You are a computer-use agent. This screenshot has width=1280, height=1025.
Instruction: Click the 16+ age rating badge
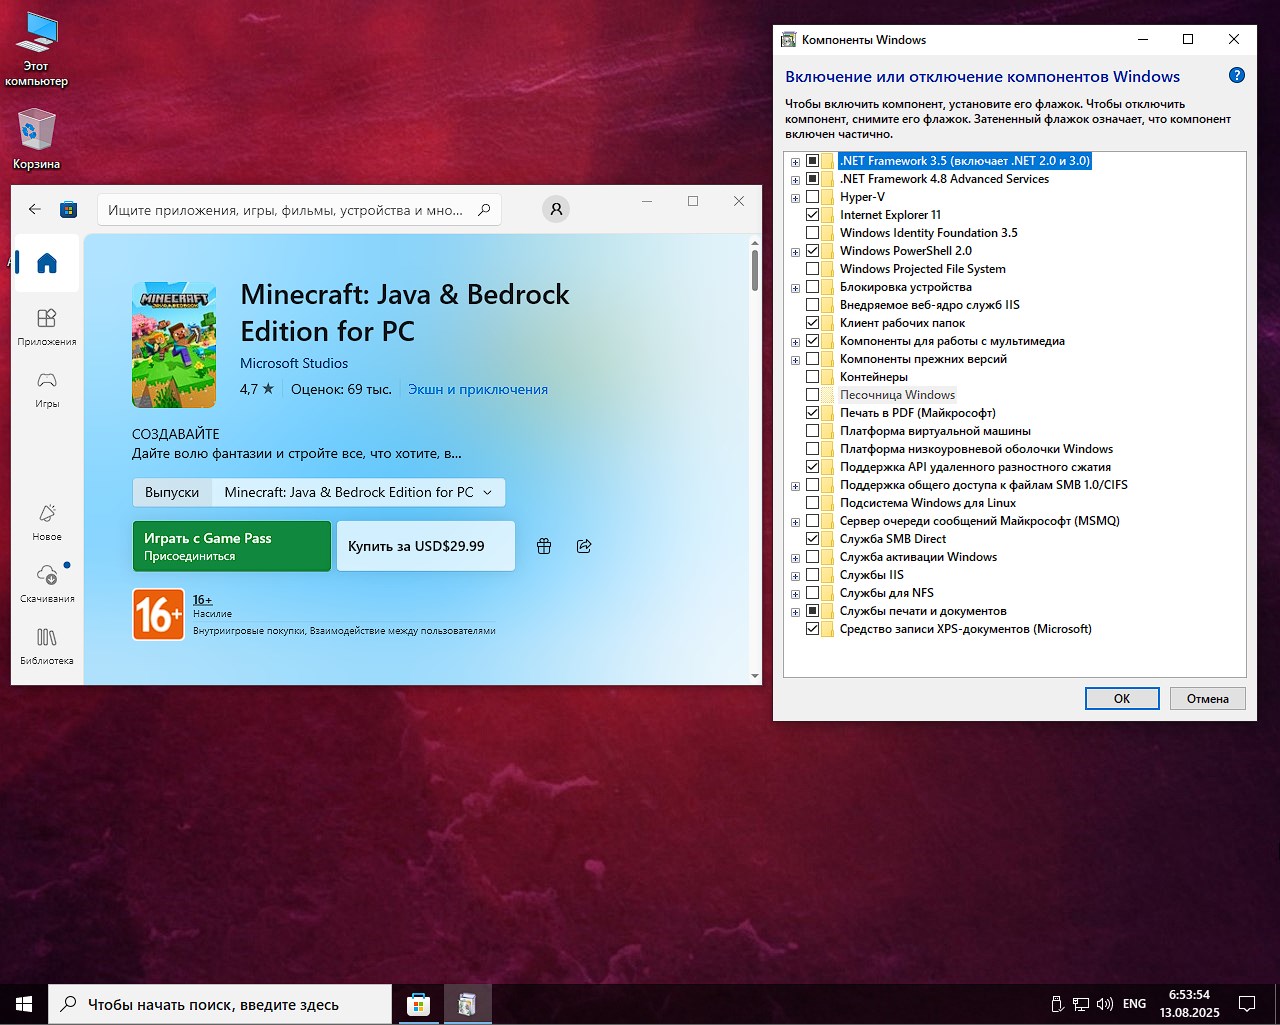pyautogui.click(x=159, y=614)
